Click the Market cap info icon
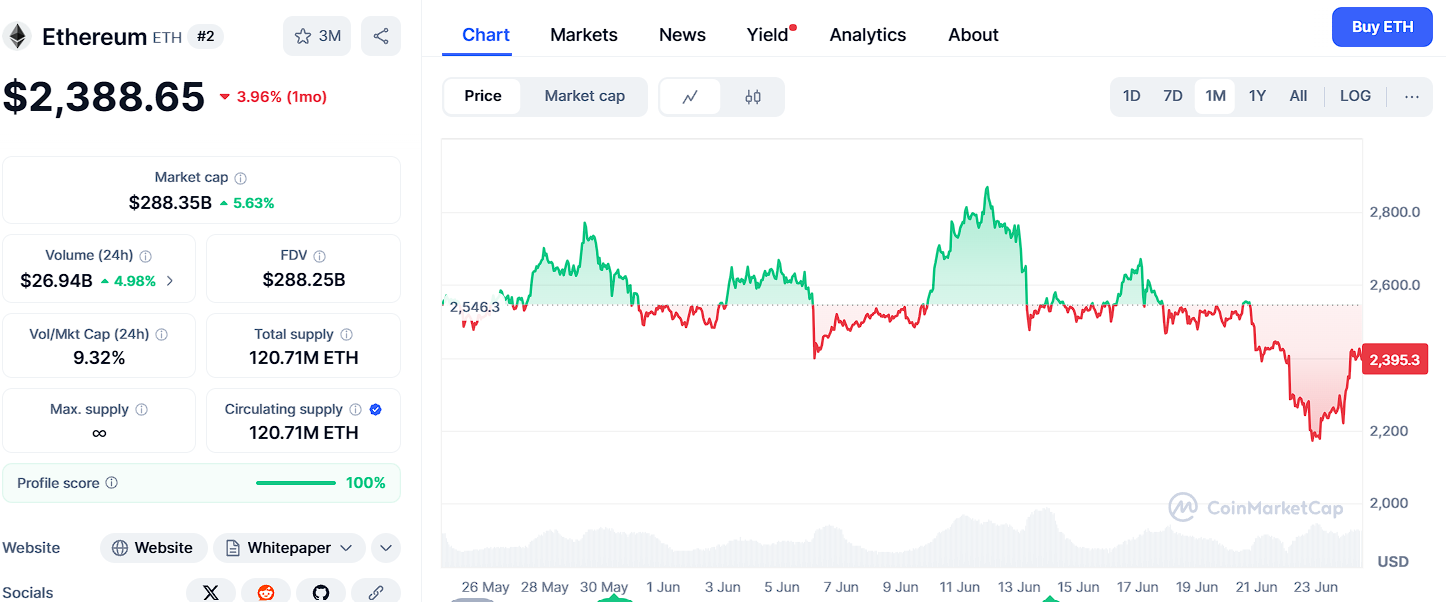Viewport: 1446px width, 602px height. coord(240,178)
